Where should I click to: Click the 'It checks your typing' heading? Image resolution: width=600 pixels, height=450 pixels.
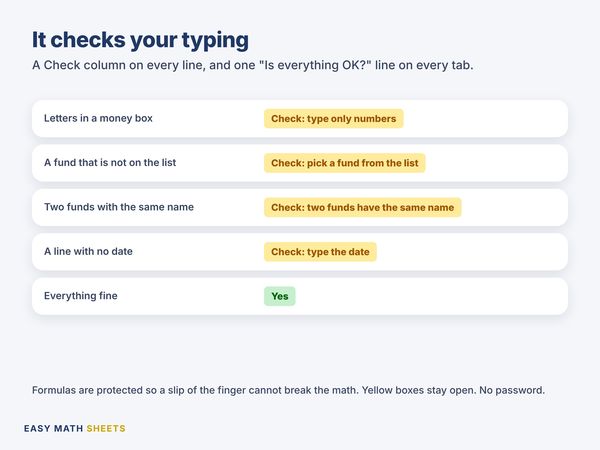pos(140,40)
